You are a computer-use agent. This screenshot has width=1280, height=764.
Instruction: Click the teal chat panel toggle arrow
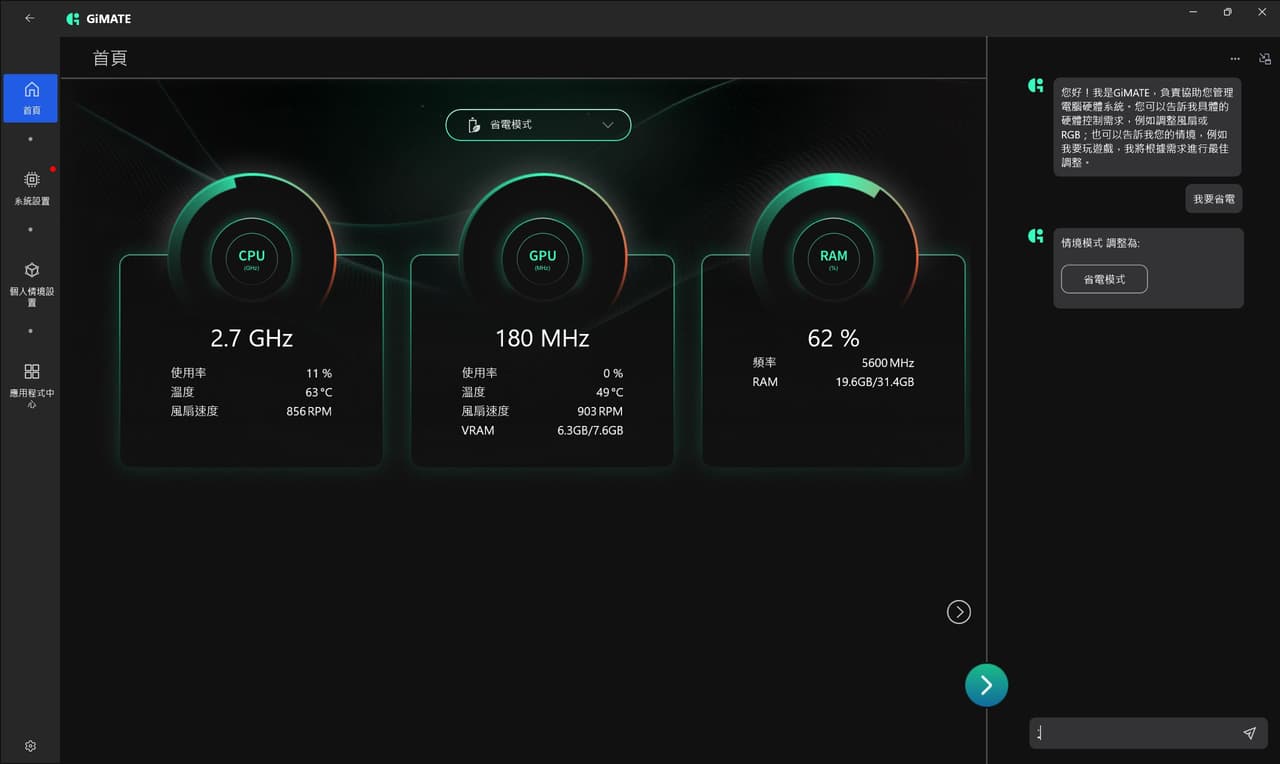click(986, 685)
